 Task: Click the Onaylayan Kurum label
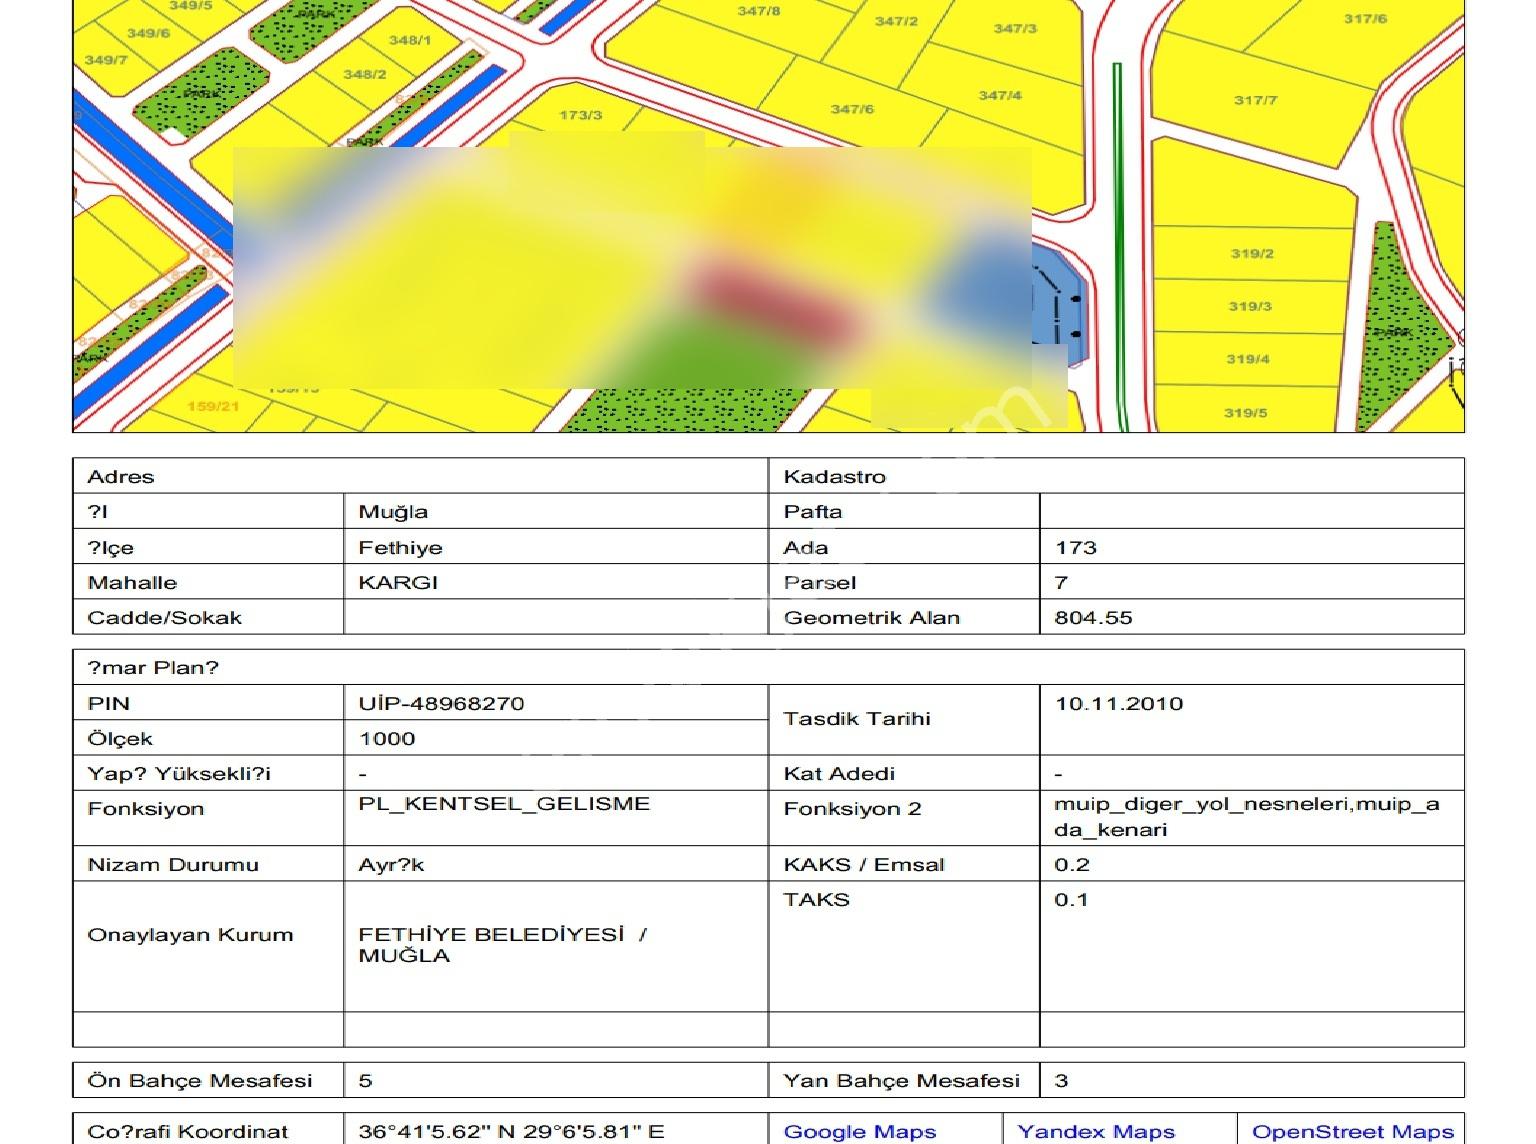tap(190, 935)
